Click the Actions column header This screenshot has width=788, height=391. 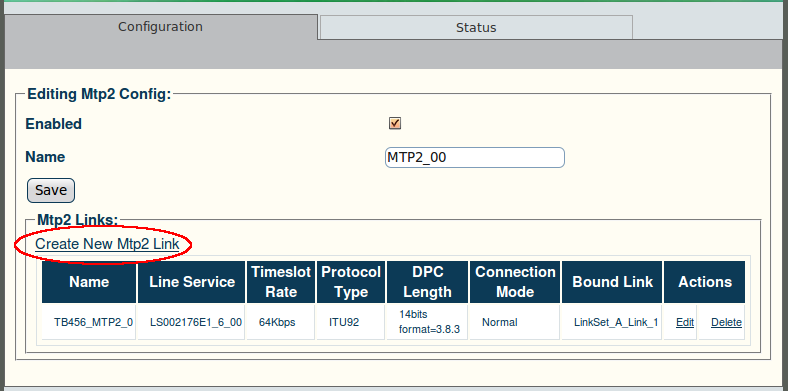coord(705,282)
